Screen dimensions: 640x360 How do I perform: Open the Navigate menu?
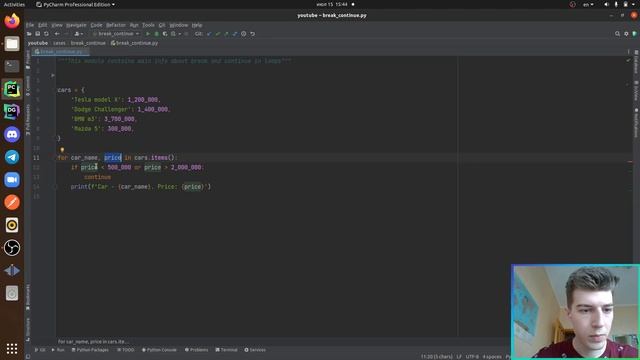pos(76,25)
